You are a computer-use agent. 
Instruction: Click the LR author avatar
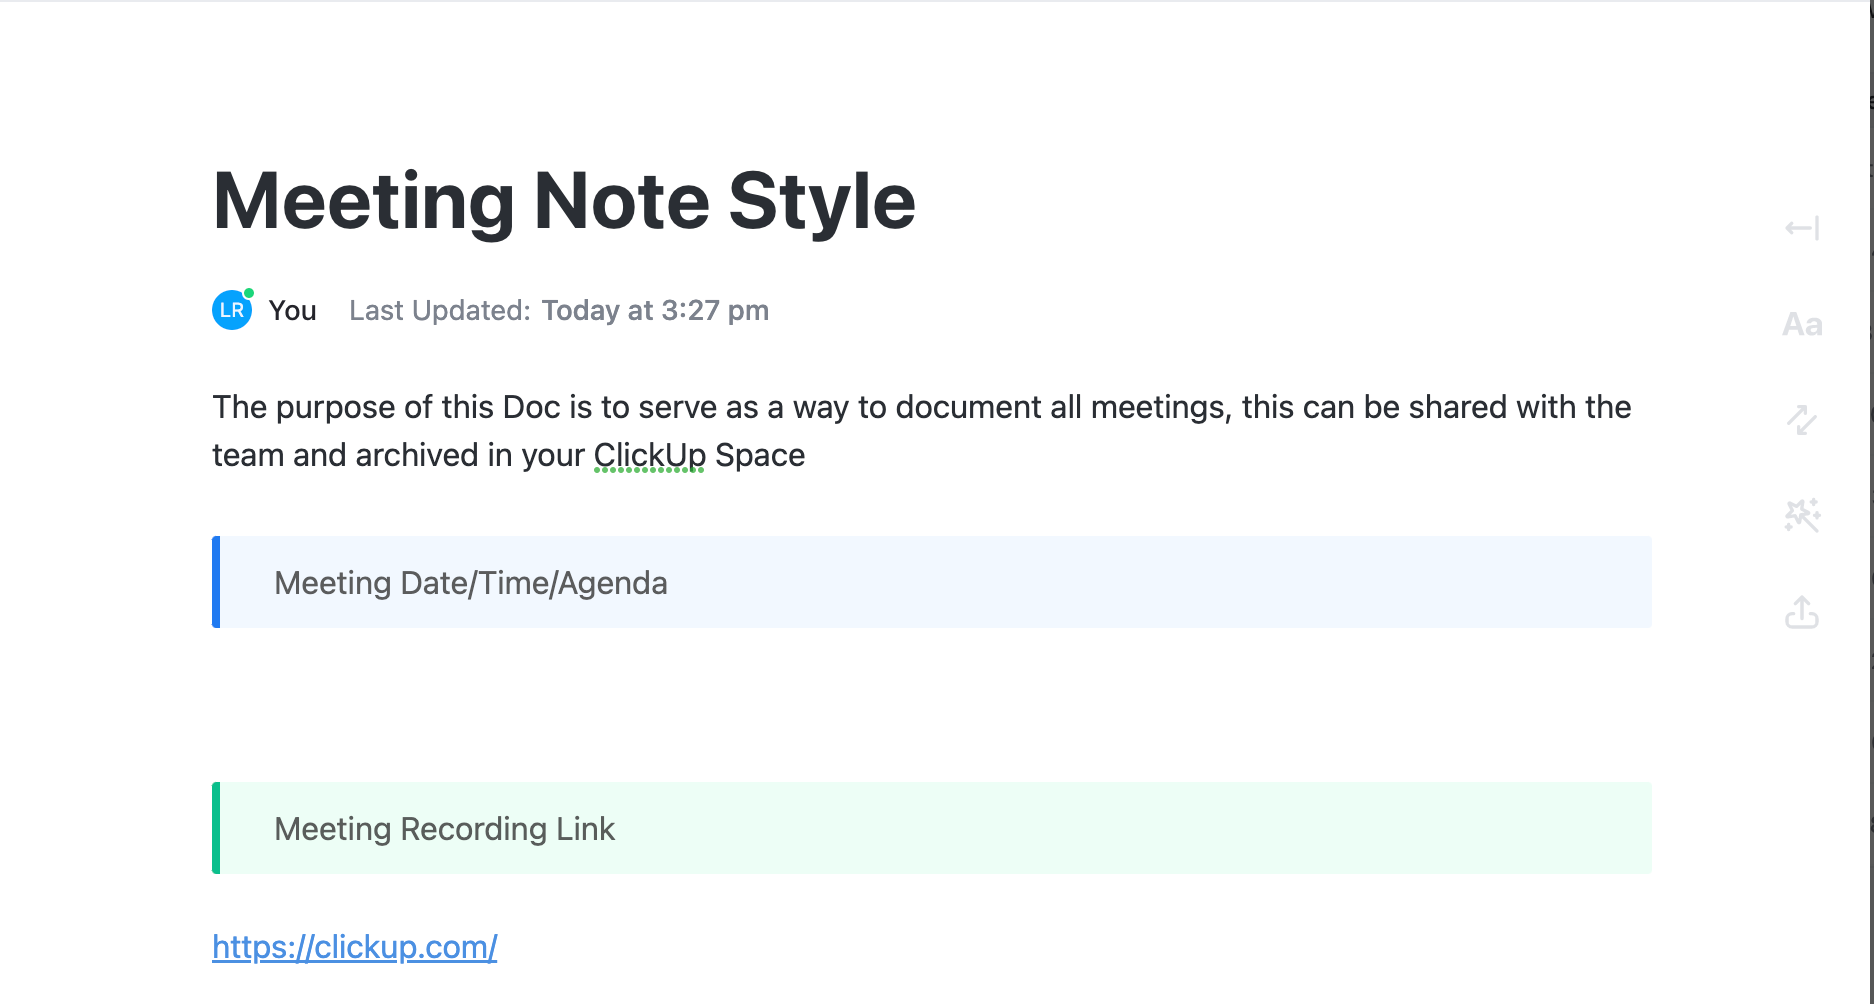232,310
